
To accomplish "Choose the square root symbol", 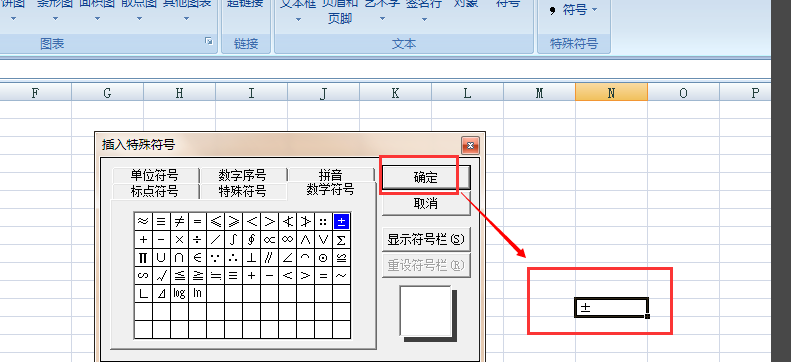I will click(x=161, y=275).
